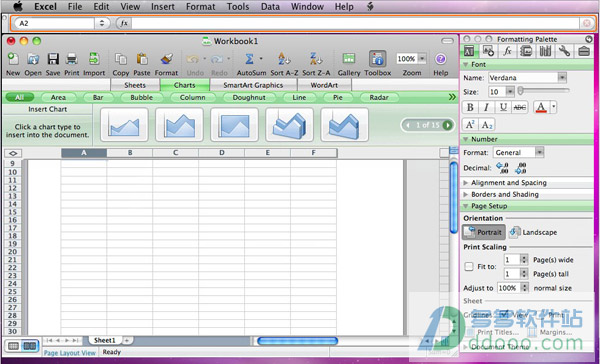Open the number Format dropdown

[539, 152]
